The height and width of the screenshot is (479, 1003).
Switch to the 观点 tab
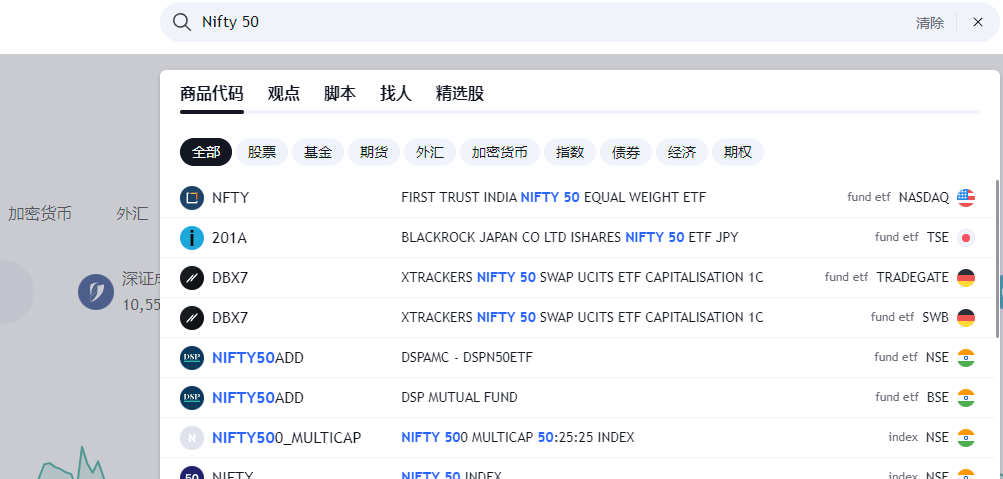click(x=283, y=93)
